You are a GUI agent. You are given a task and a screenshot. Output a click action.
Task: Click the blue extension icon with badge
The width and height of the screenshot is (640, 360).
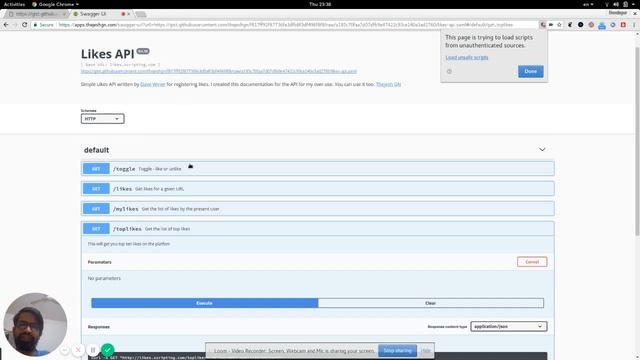tap(602, 25)
